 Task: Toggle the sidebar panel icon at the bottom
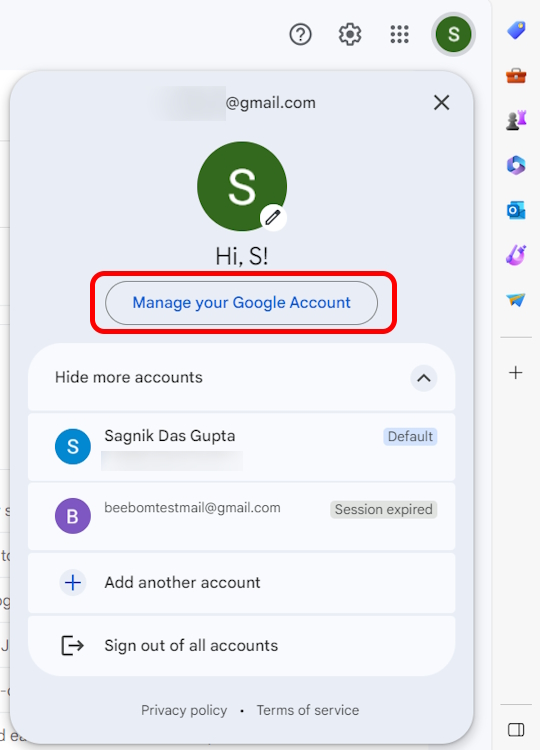(x=516, y=730)
